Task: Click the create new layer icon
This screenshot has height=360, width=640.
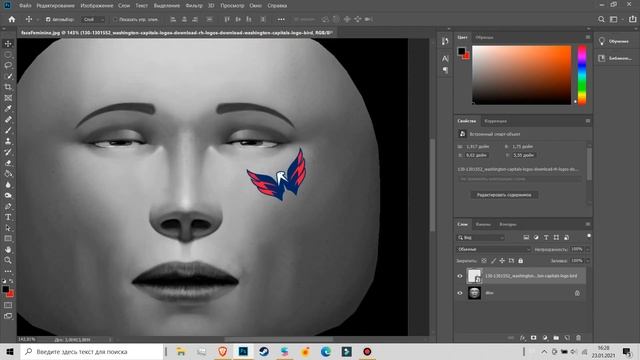Action: [x=567, y=338]
